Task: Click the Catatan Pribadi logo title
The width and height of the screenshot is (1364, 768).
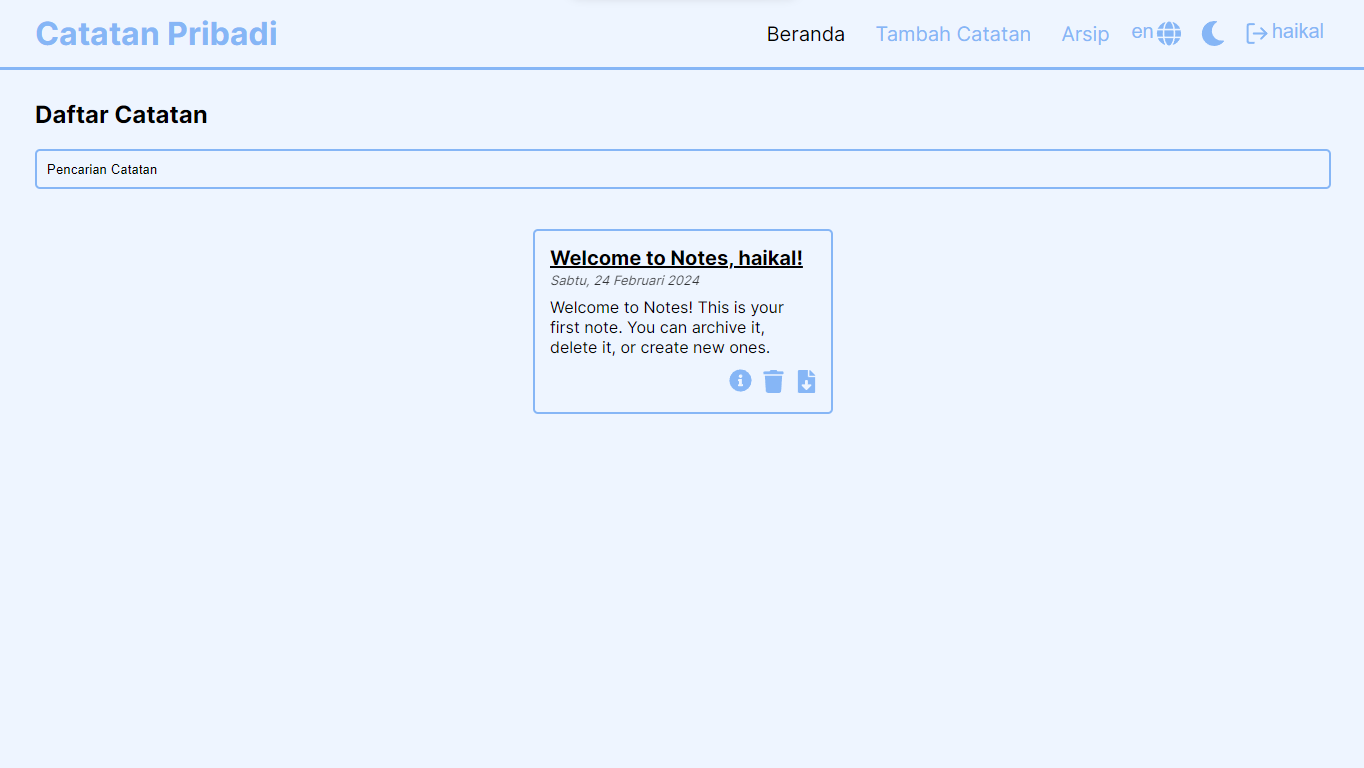Action: 156,34
